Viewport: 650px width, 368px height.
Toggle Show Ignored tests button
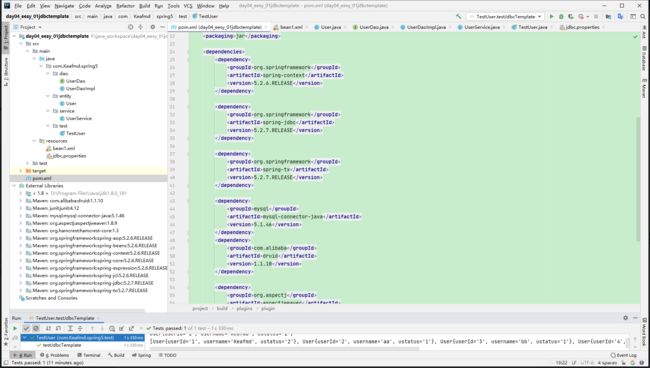pos(36,328)
